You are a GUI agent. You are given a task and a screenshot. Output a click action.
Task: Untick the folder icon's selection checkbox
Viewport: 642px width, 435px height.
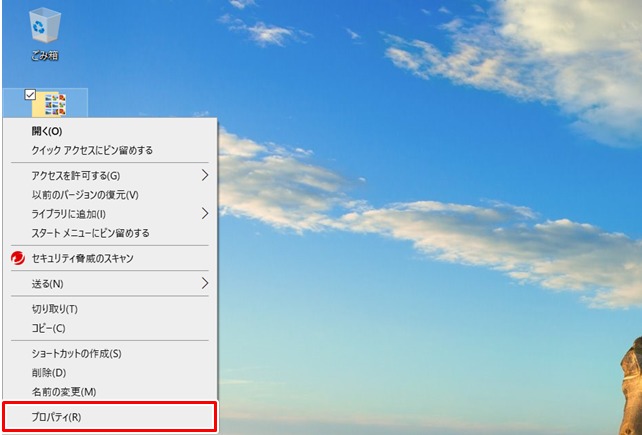[x=30, y=95]
